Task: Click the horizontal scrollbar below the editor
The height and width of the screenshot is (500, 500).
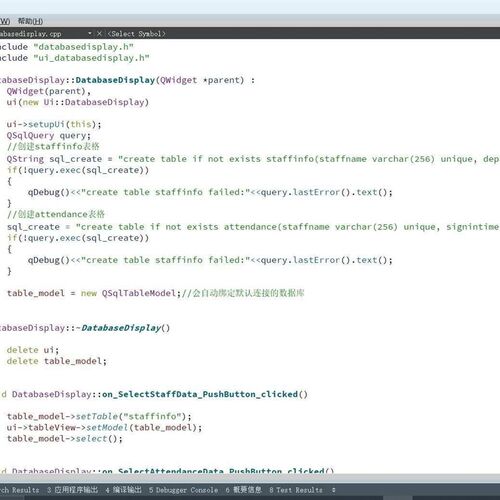Action: pos(250,478)
